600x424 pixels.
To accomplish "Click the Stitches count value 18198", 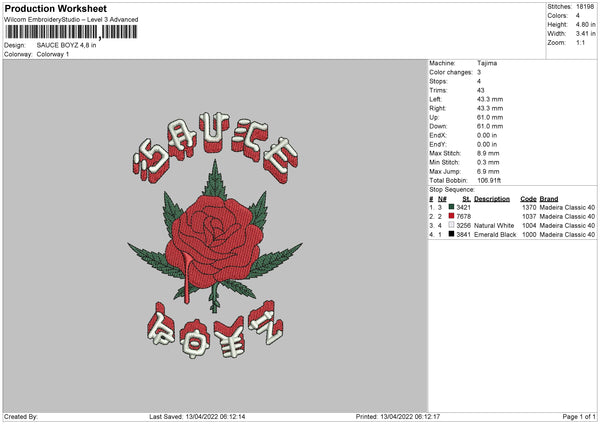I will coord(585,7).
